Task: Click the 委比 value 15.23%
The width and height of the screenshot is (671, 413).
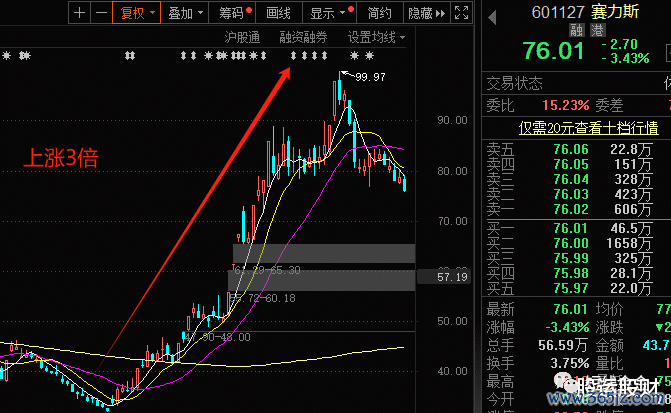Action: tap(566, 105)
